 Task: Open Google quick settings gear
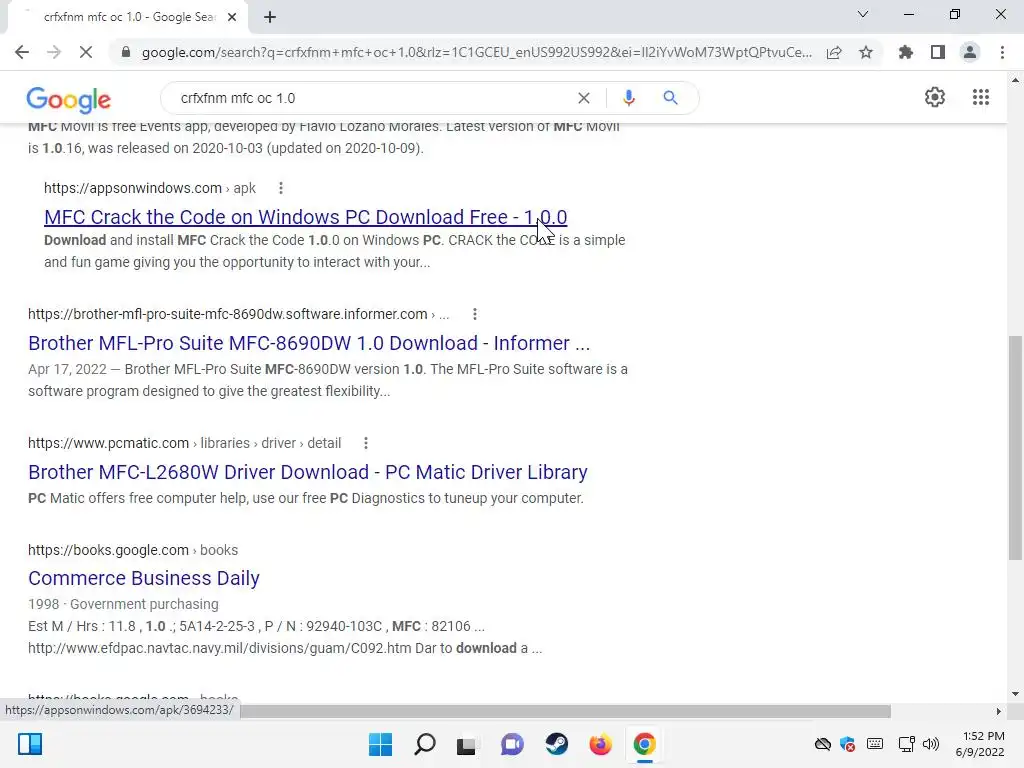pyautogui.click(x=935, y=97)
